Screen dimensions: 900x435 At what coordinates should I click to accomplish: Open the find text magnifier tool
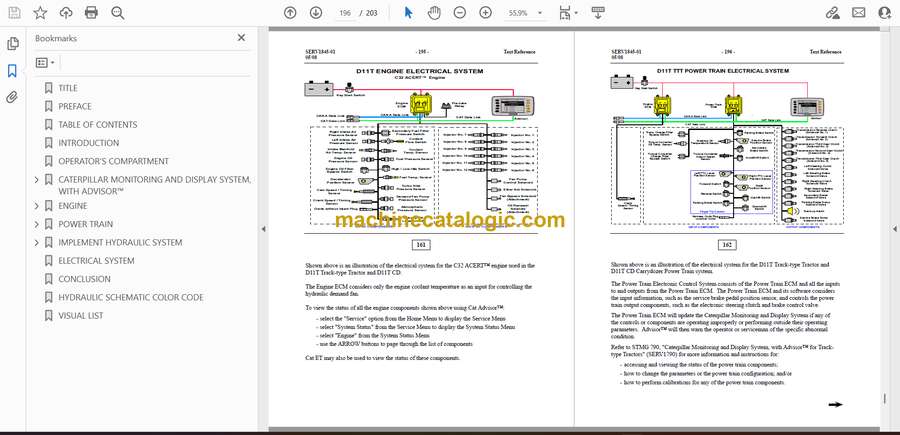click(118, 13)
